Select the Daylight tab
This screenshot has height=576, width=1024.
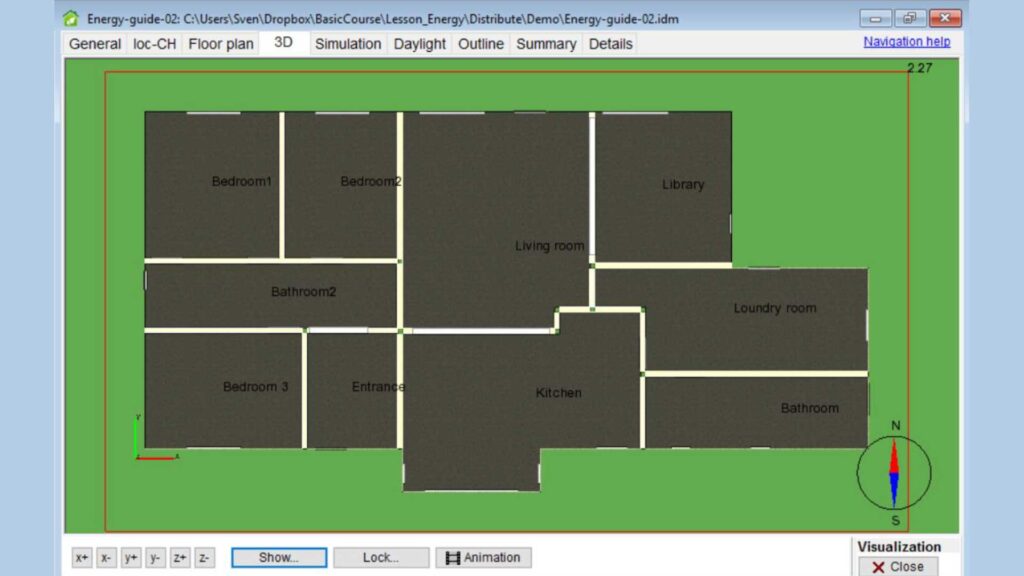419,44
